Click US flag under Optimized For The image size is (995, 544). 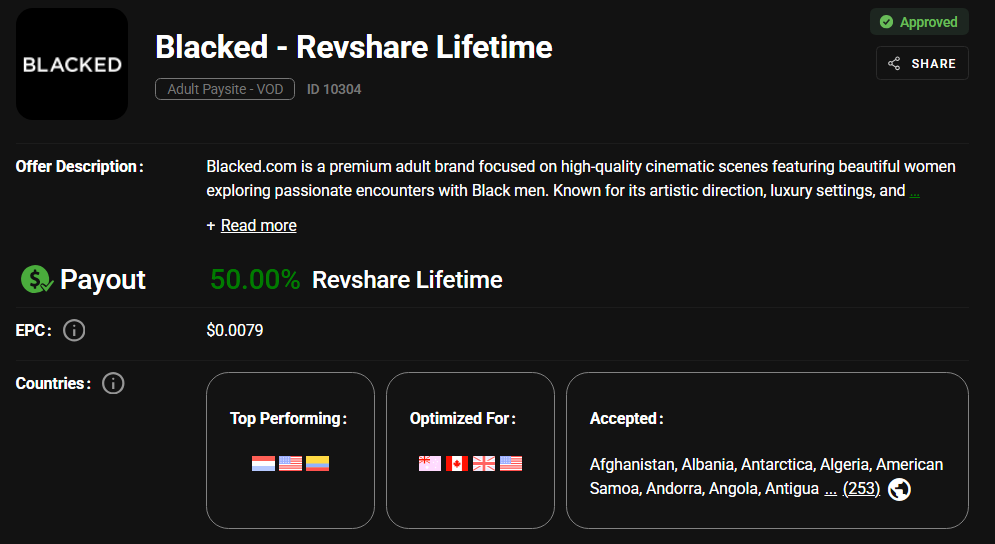click(x=511, y=463)
